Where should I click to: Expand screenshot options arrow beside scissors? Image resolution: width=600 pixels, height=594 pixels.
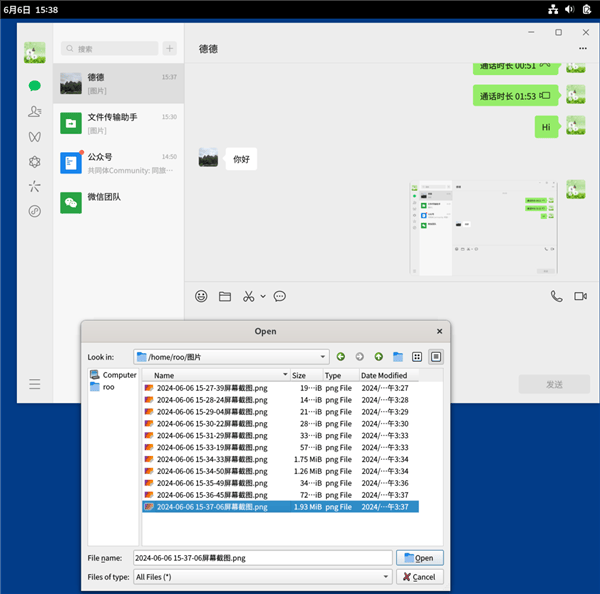263,296
